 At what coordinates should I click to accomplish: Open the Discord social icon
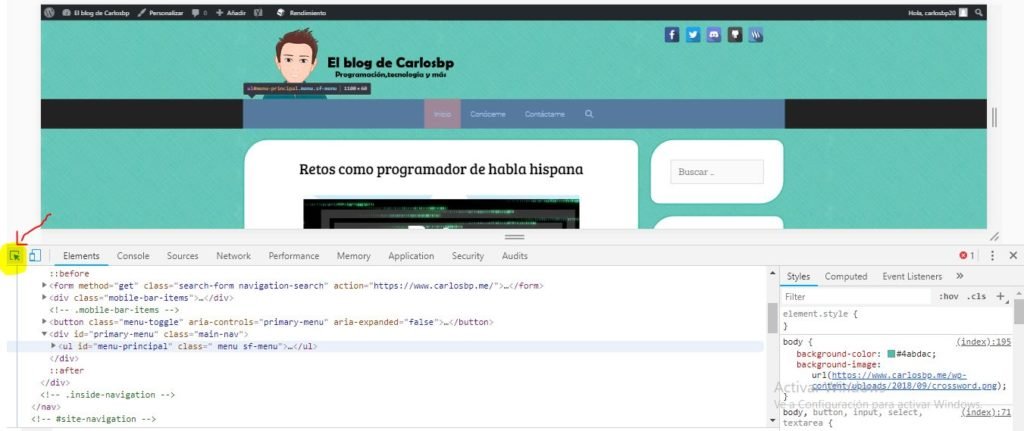pyautogui.click(x=714, y=35)
